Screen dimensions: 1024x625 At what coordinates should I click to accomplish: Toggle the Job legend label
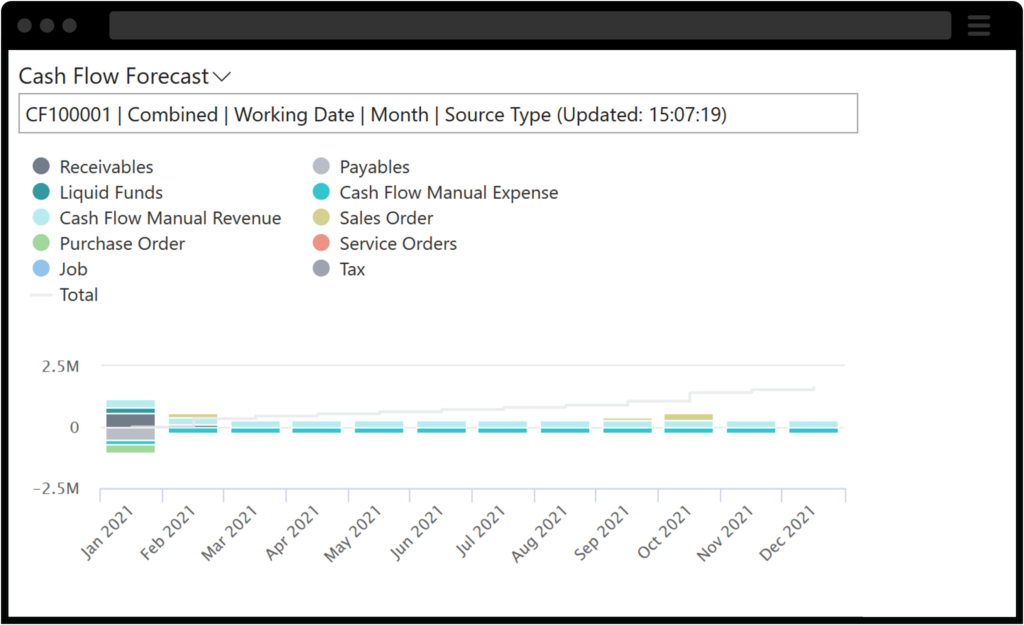coord(73,269)
